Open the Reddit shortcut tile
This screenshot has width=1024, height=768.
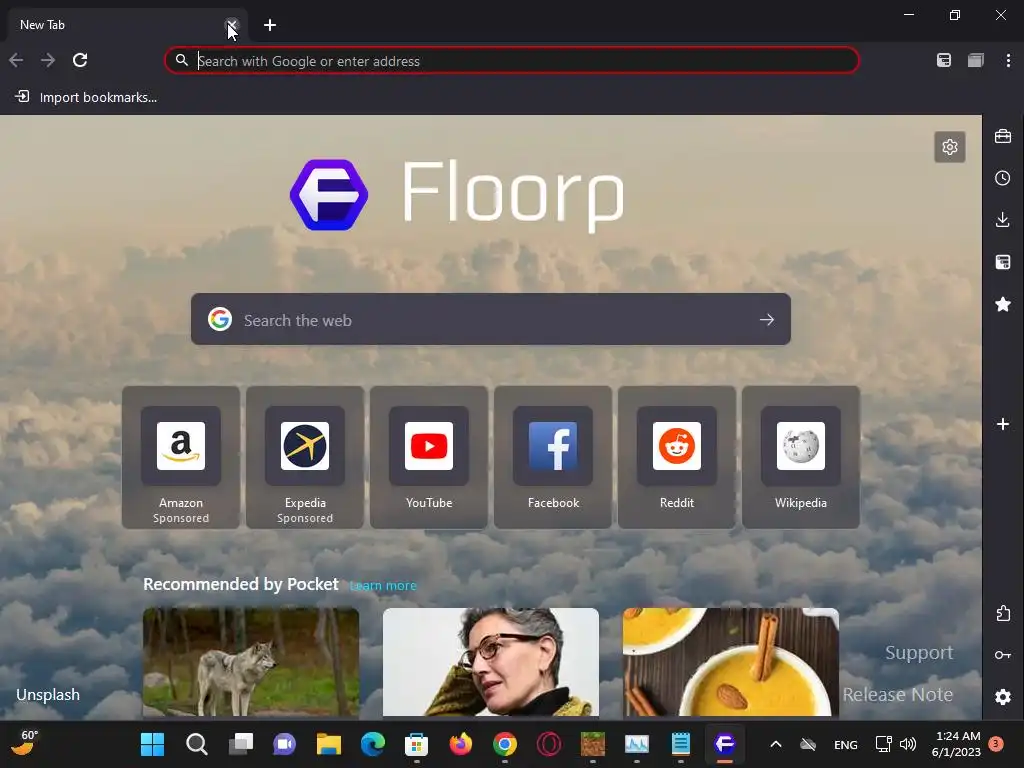click(x=677, y=457)
